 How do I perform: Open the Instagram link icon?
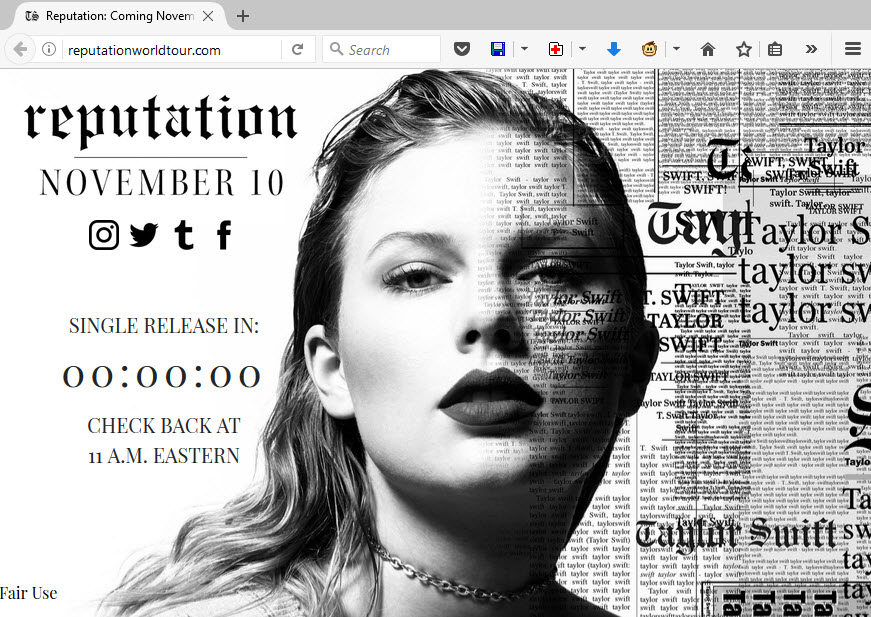(104, 235)
